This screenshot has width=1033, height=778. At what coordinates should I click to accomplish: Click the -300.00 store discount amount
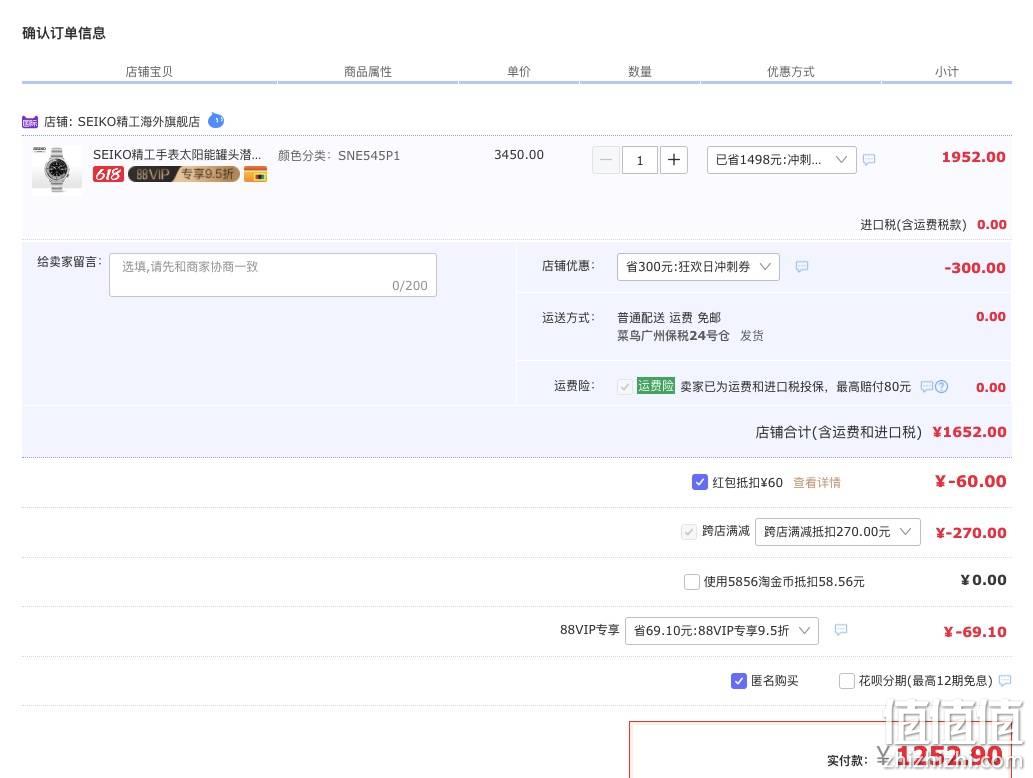pyautogui.click(x=974, y=268)
